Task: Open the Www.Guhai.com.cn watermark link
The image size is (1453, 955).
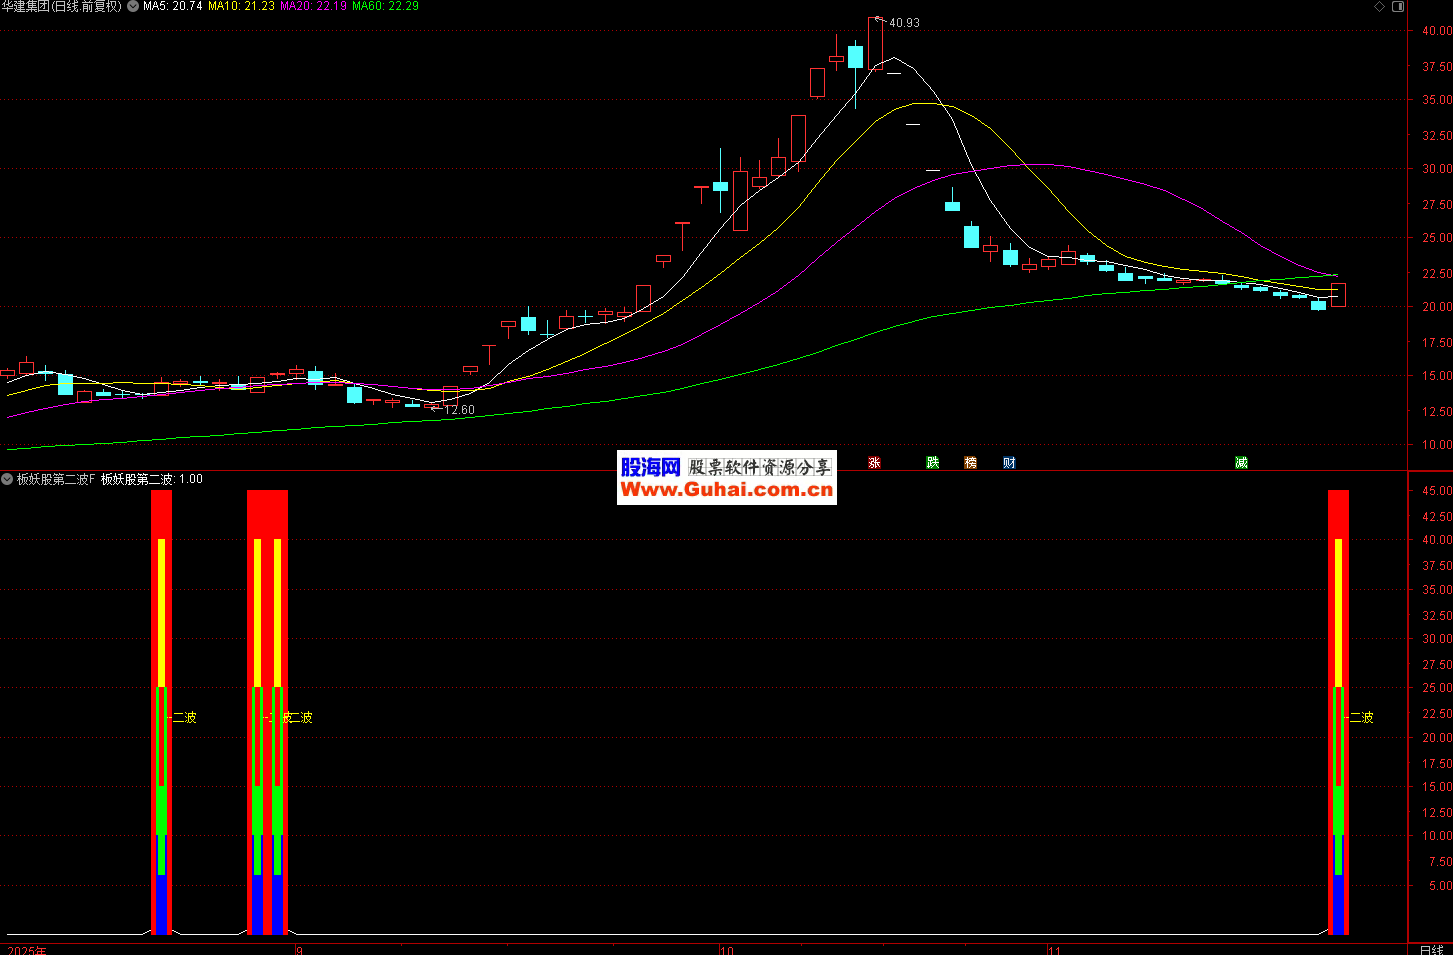Action: tap(726, 489)
